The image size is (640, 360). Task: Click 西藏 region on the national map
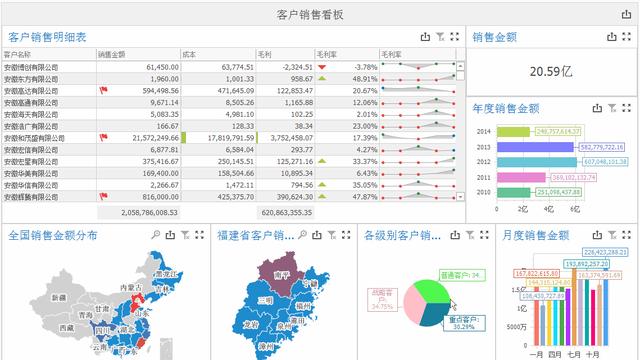point(66,328)
